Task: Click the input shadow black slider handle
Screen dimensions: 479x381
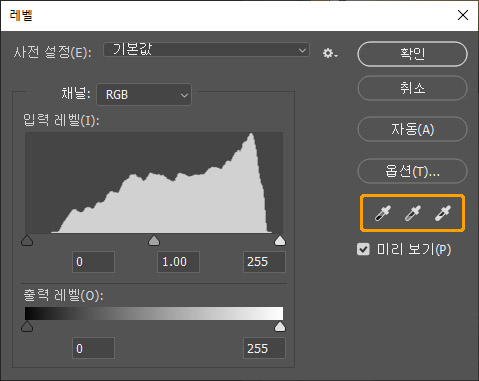Action: click(27, 240)
